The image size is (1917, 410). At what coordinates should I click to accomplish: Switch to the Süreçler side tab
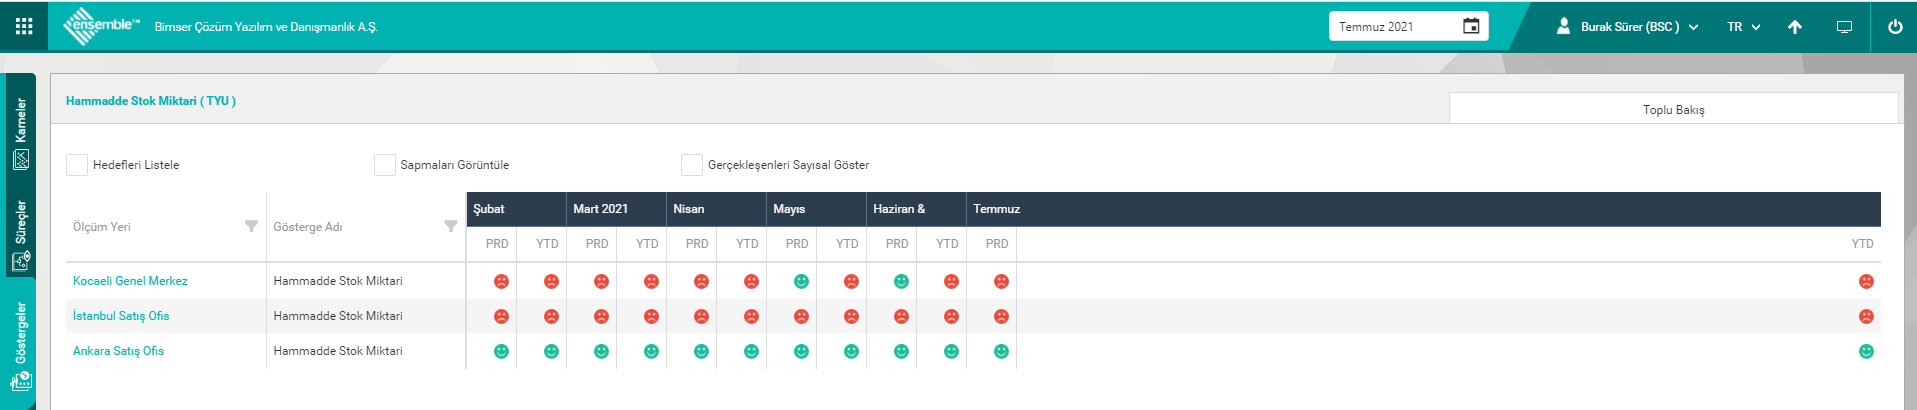(x=20, y=235)
